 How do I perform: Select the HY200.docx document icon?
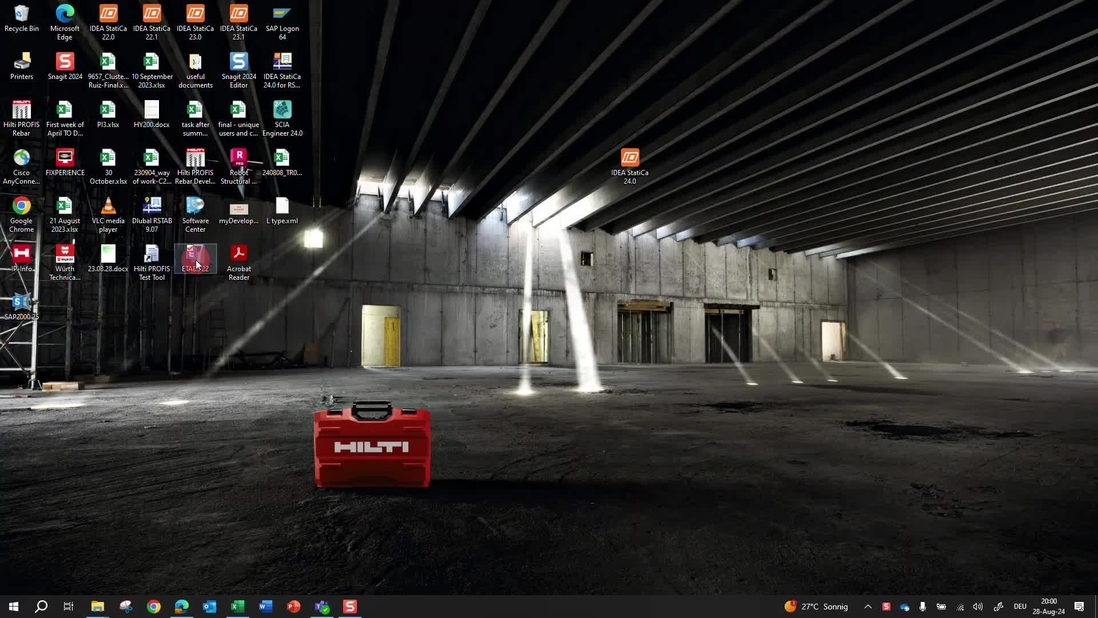click(x=151, y=115)
